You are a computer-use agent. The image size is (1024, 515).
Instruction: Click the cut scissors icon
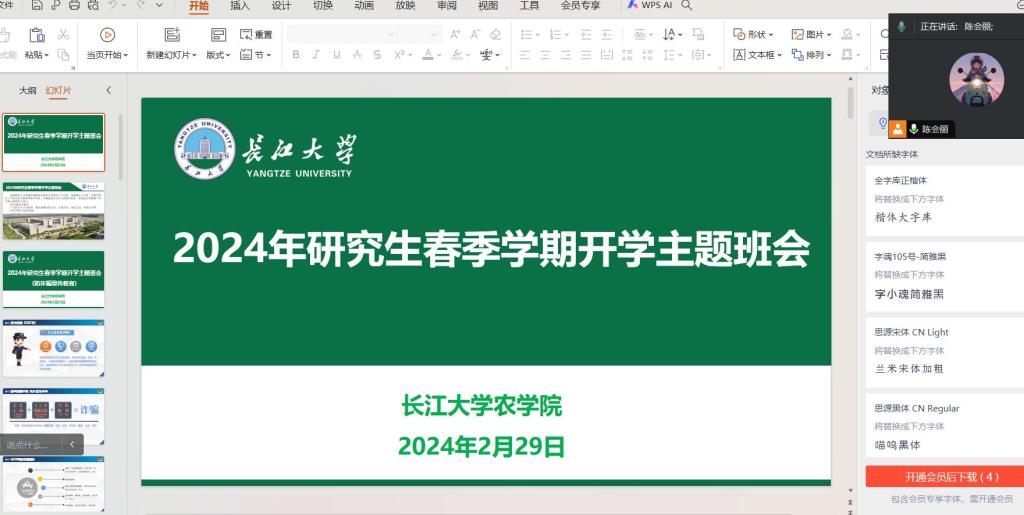click(x=63, y=35)
